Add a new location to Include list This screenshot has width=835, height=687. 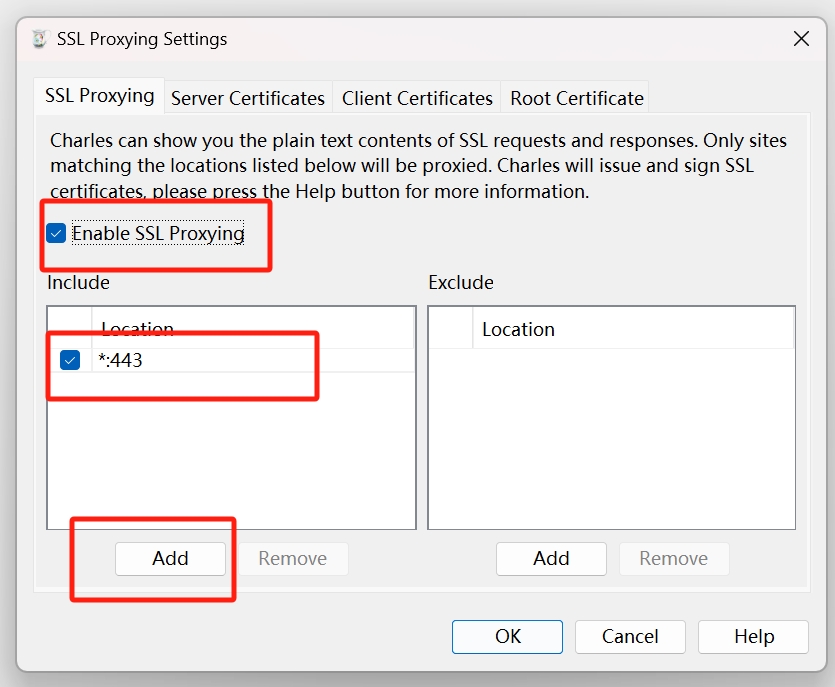pyautogui.click(x=170, y=559)
